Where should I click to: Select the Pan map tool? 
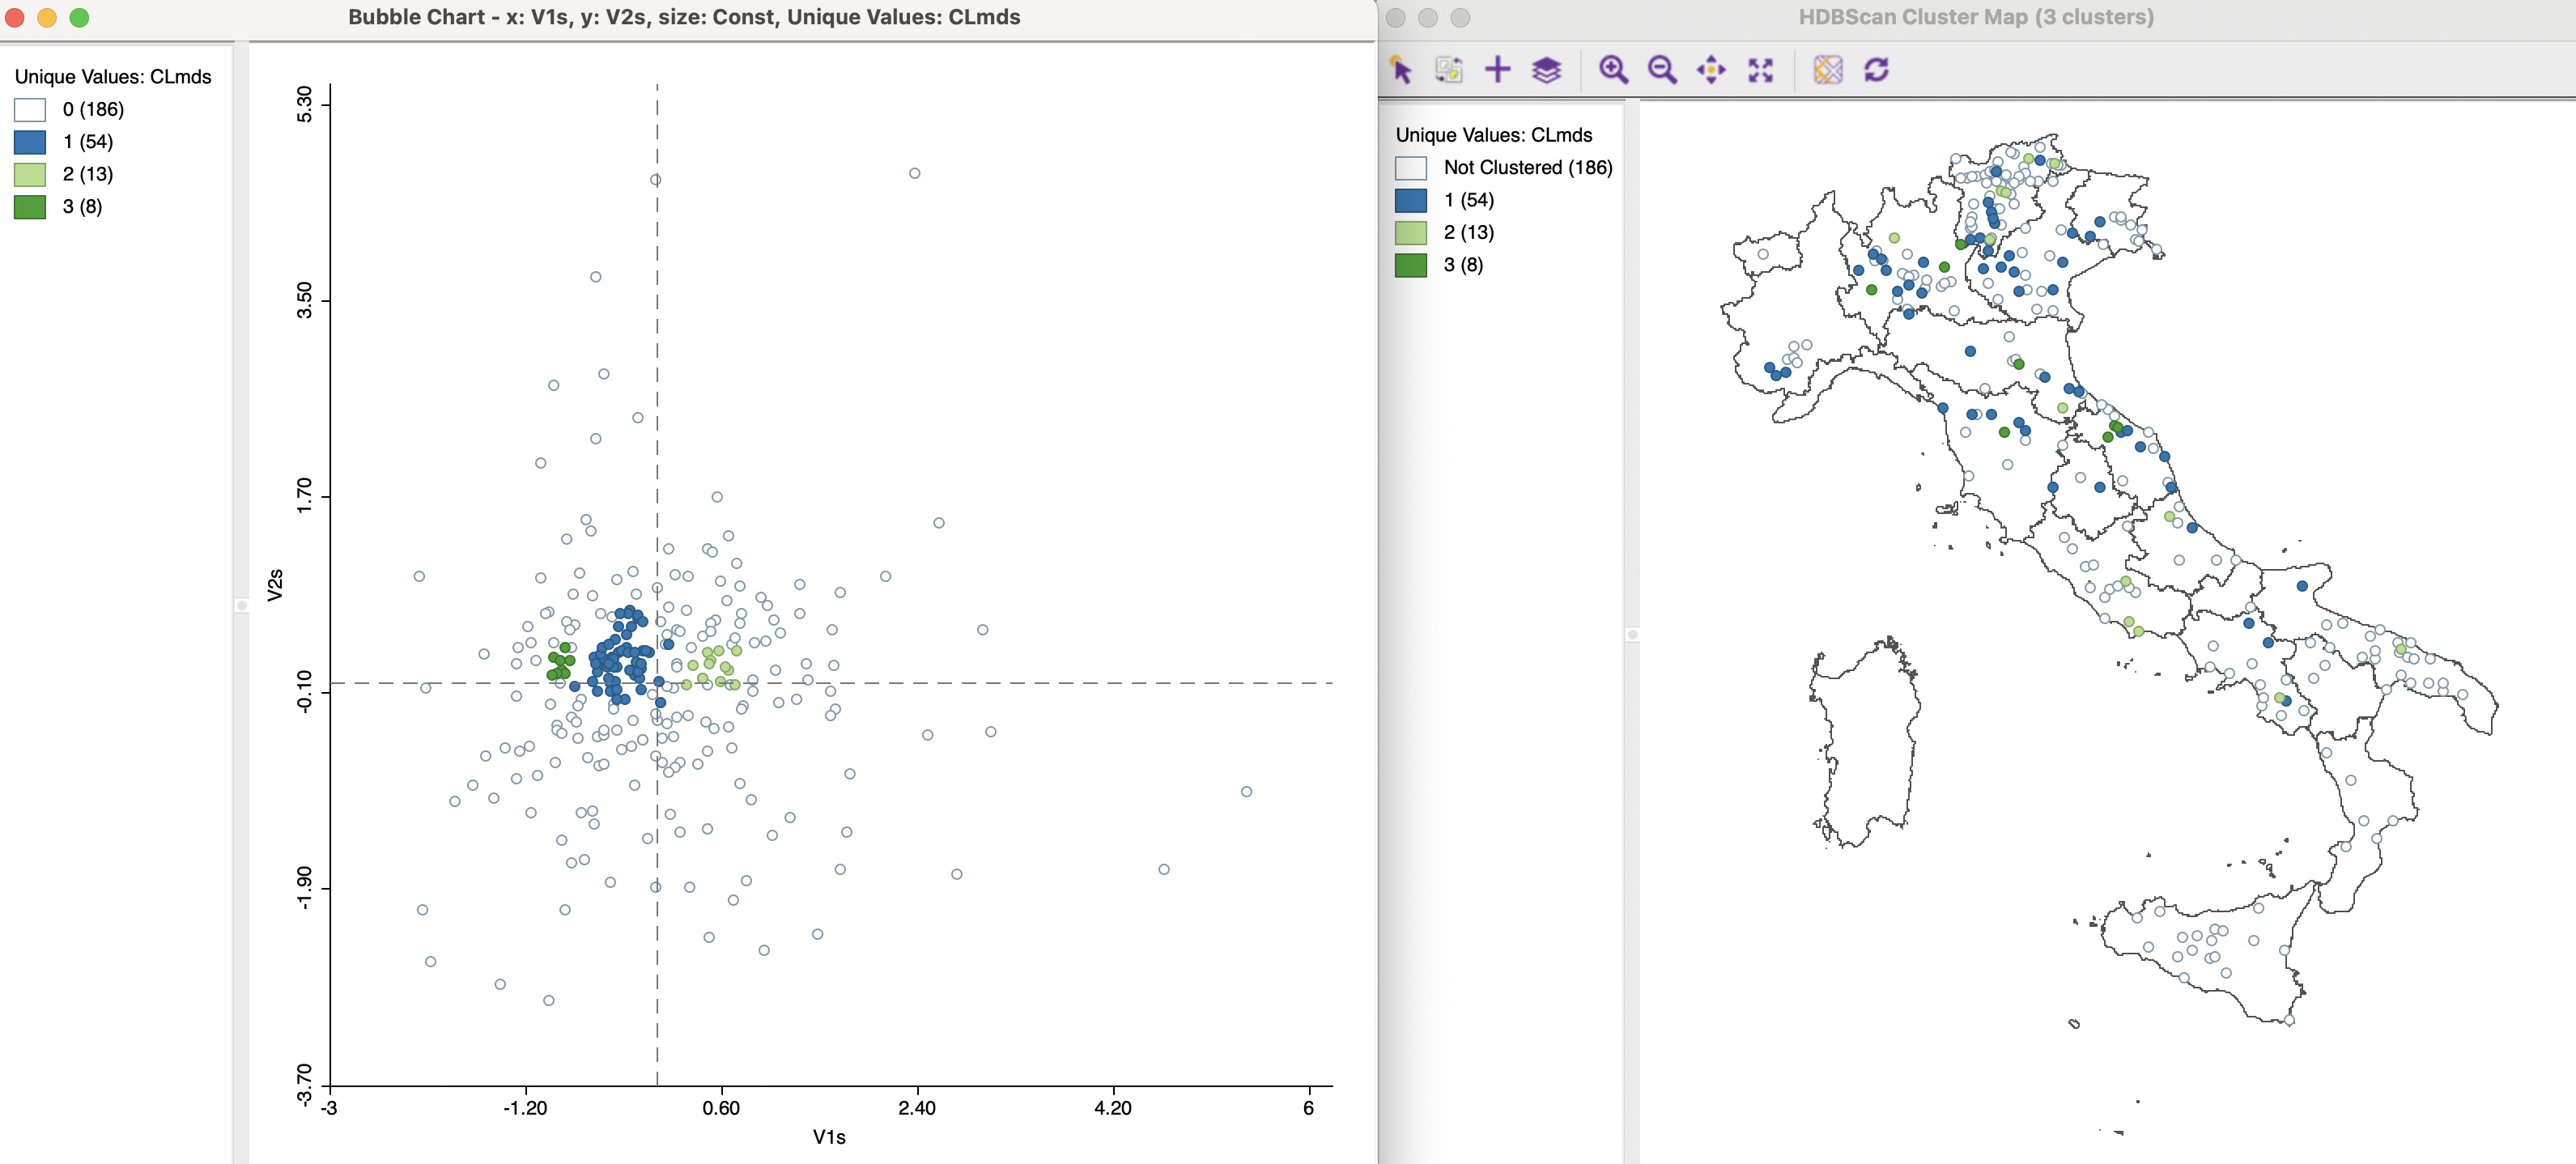[1711, 70]
